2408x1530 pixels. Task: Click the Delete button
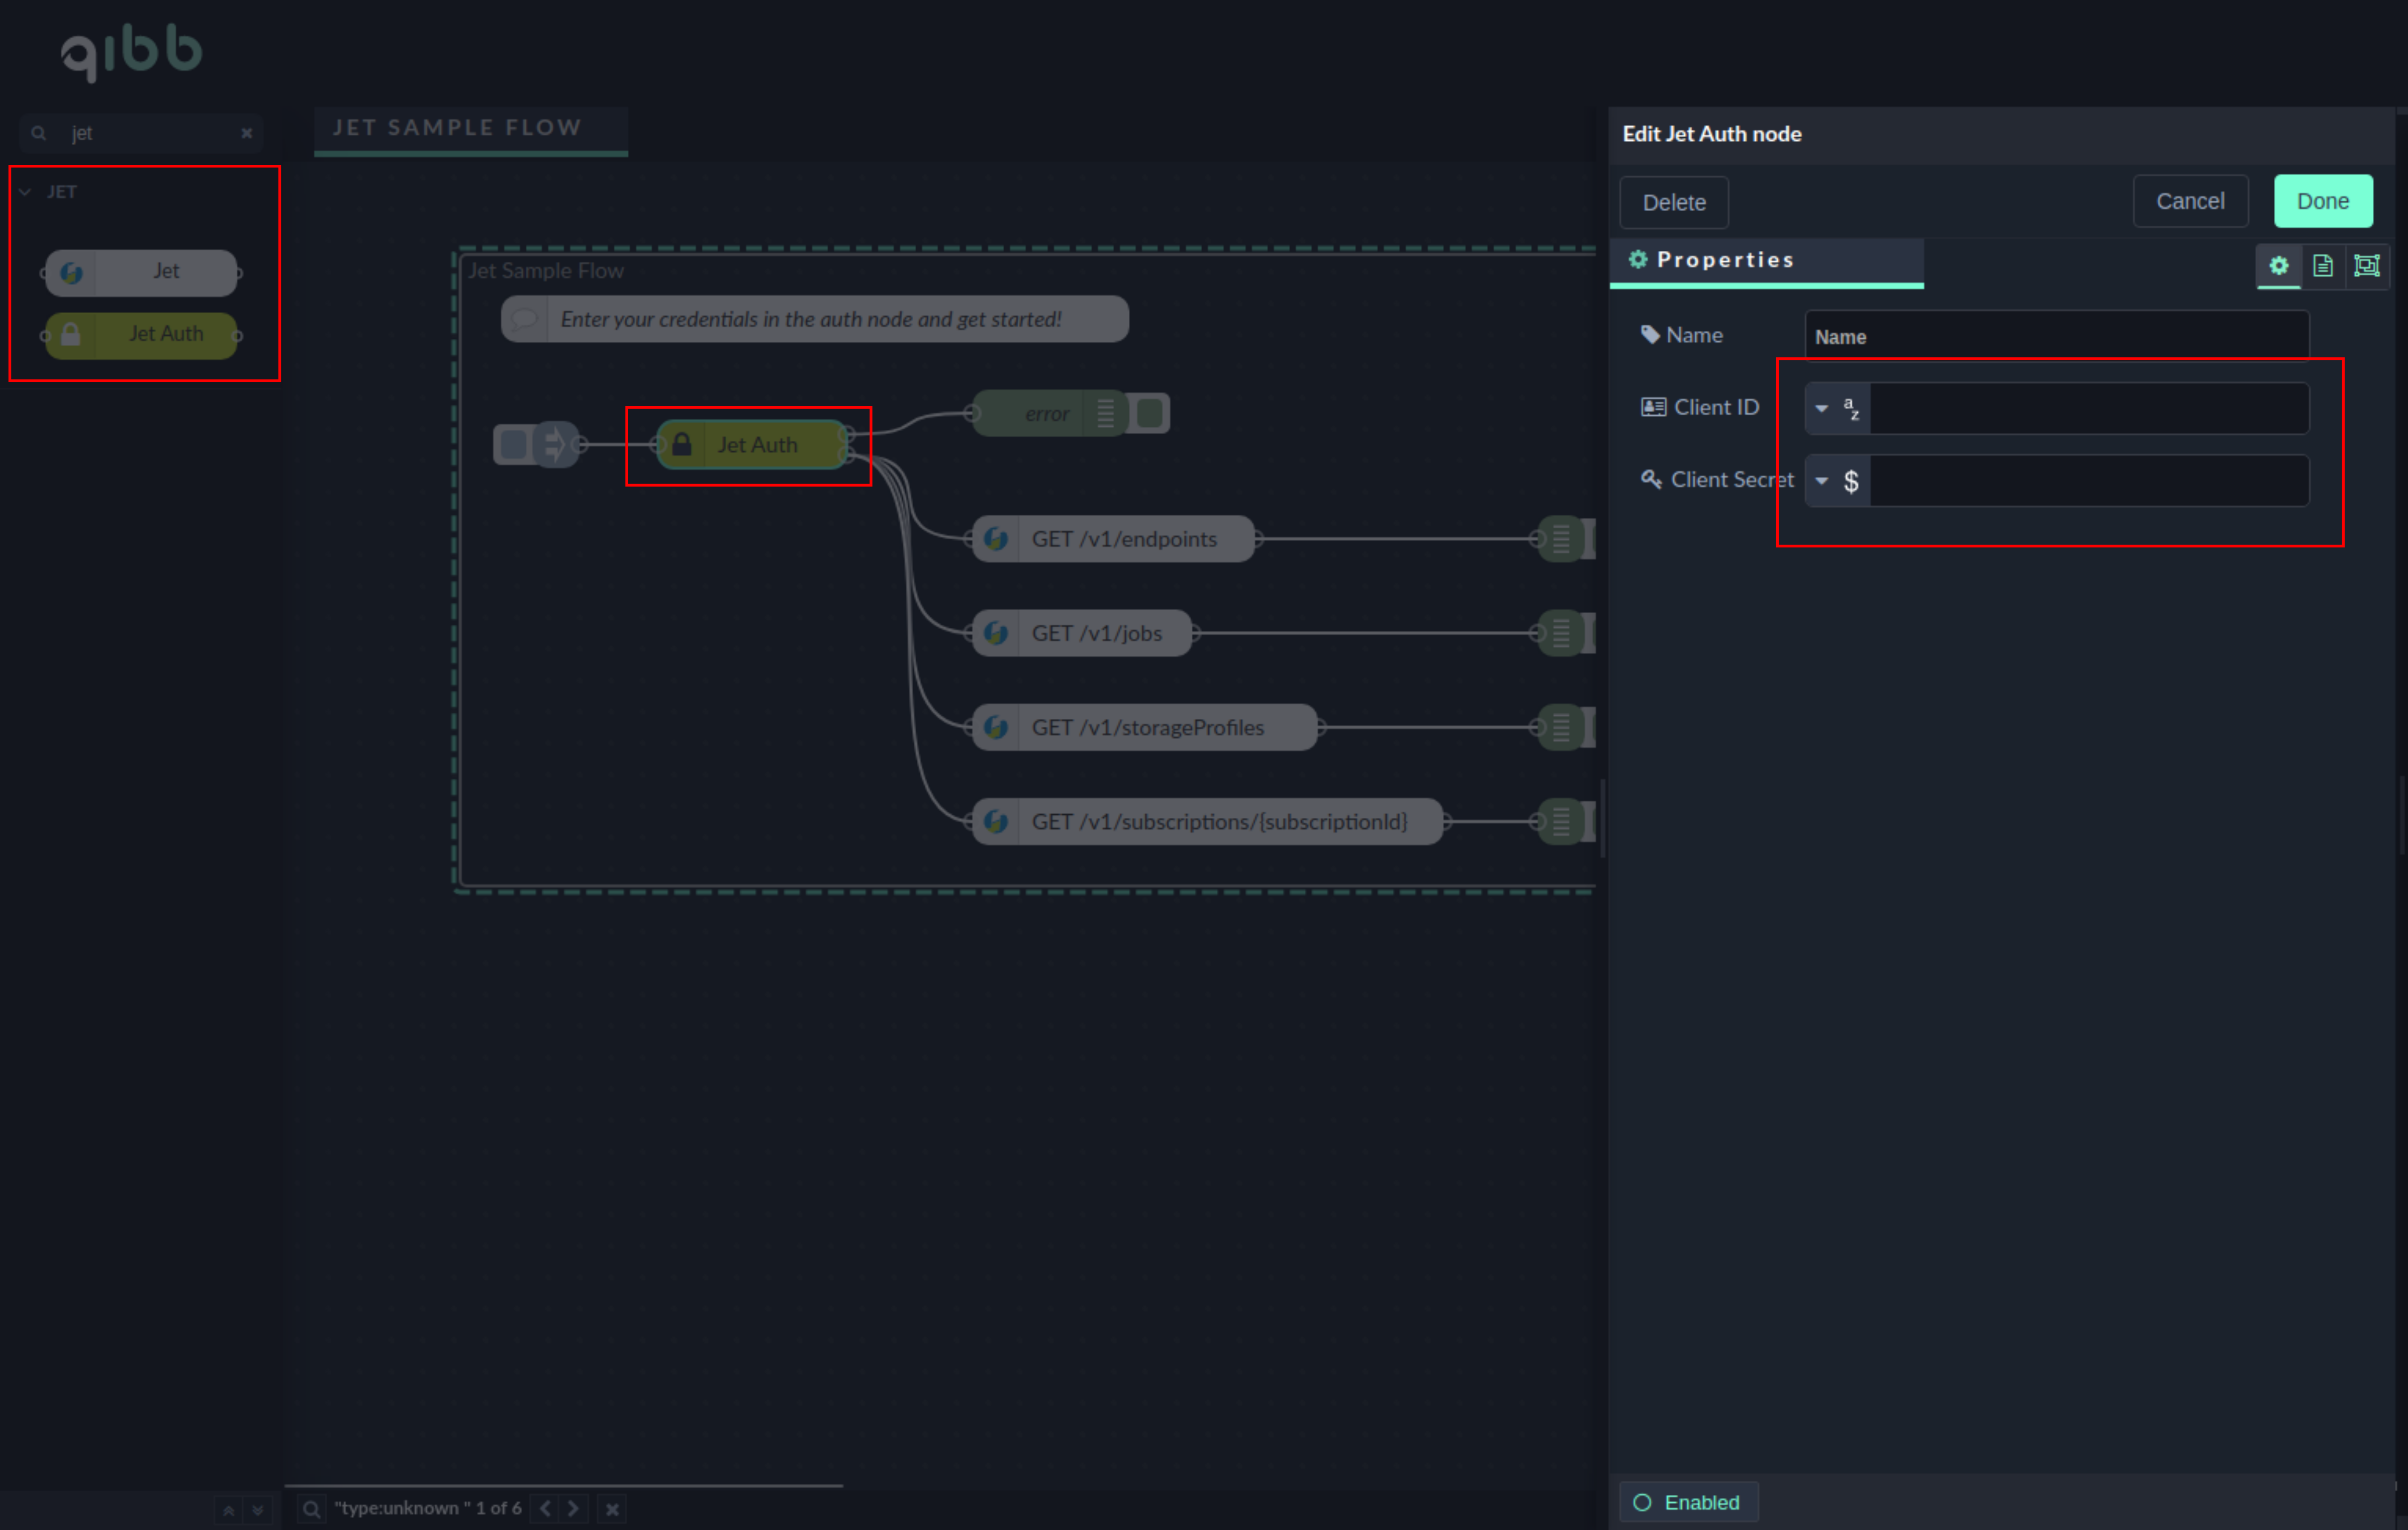(1673, 203)
